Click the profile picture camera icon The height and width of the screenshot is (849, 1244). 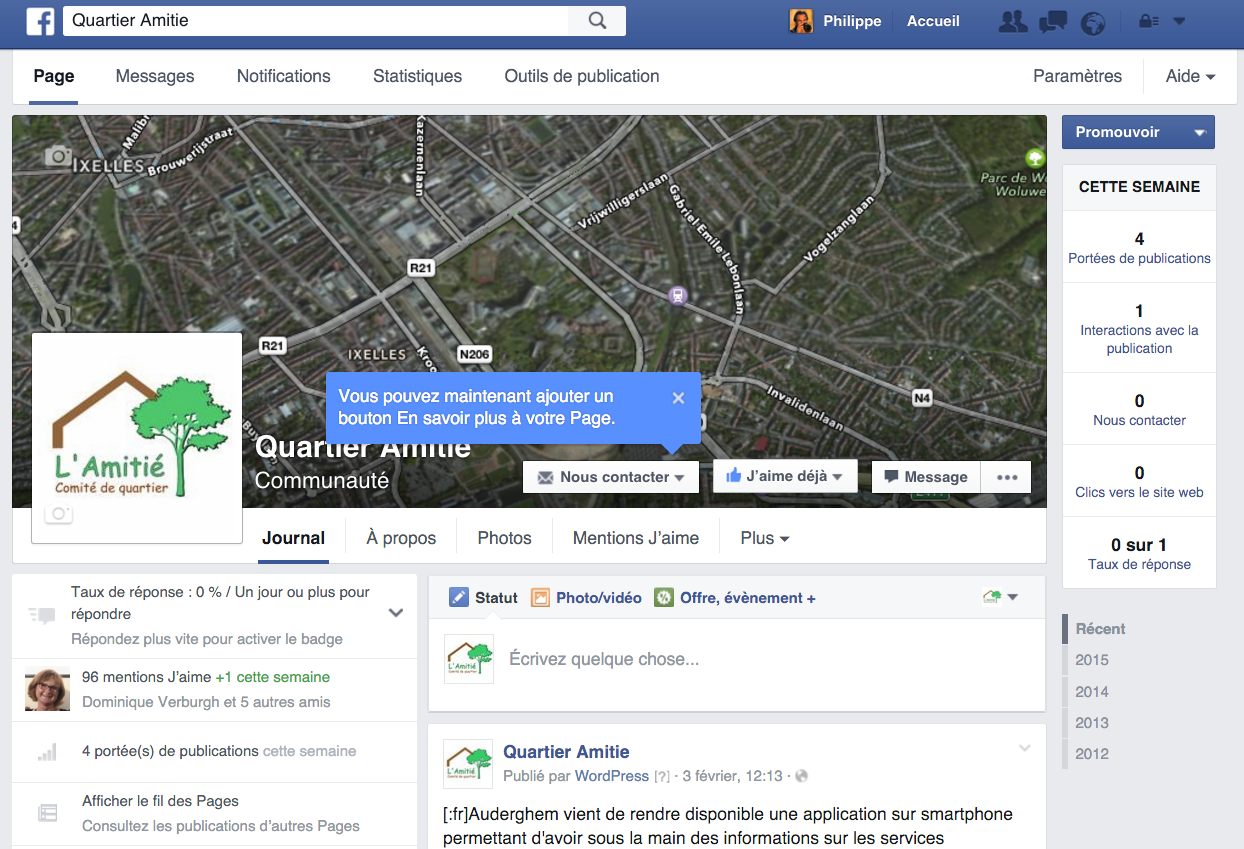[59, 514]
